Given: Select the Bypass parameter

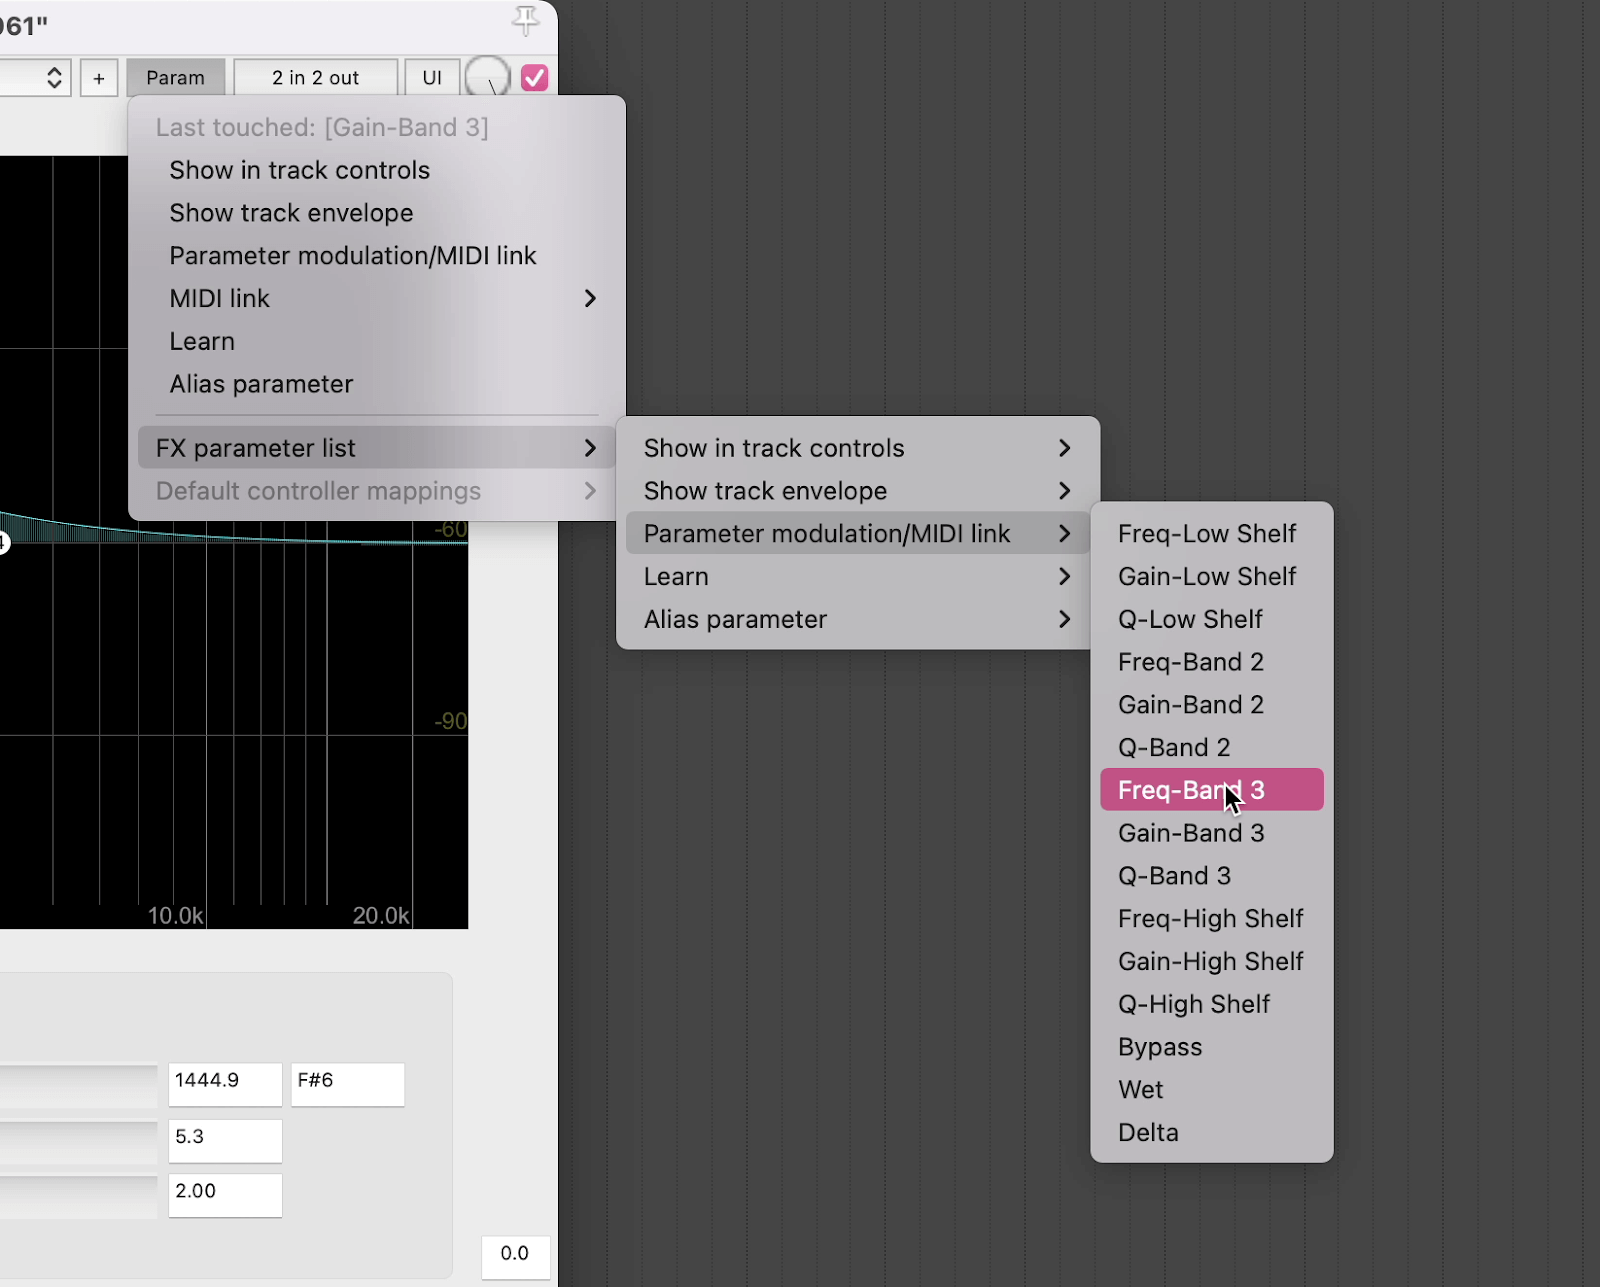Looking at the screenshot, I should tap(1211, 1047).
